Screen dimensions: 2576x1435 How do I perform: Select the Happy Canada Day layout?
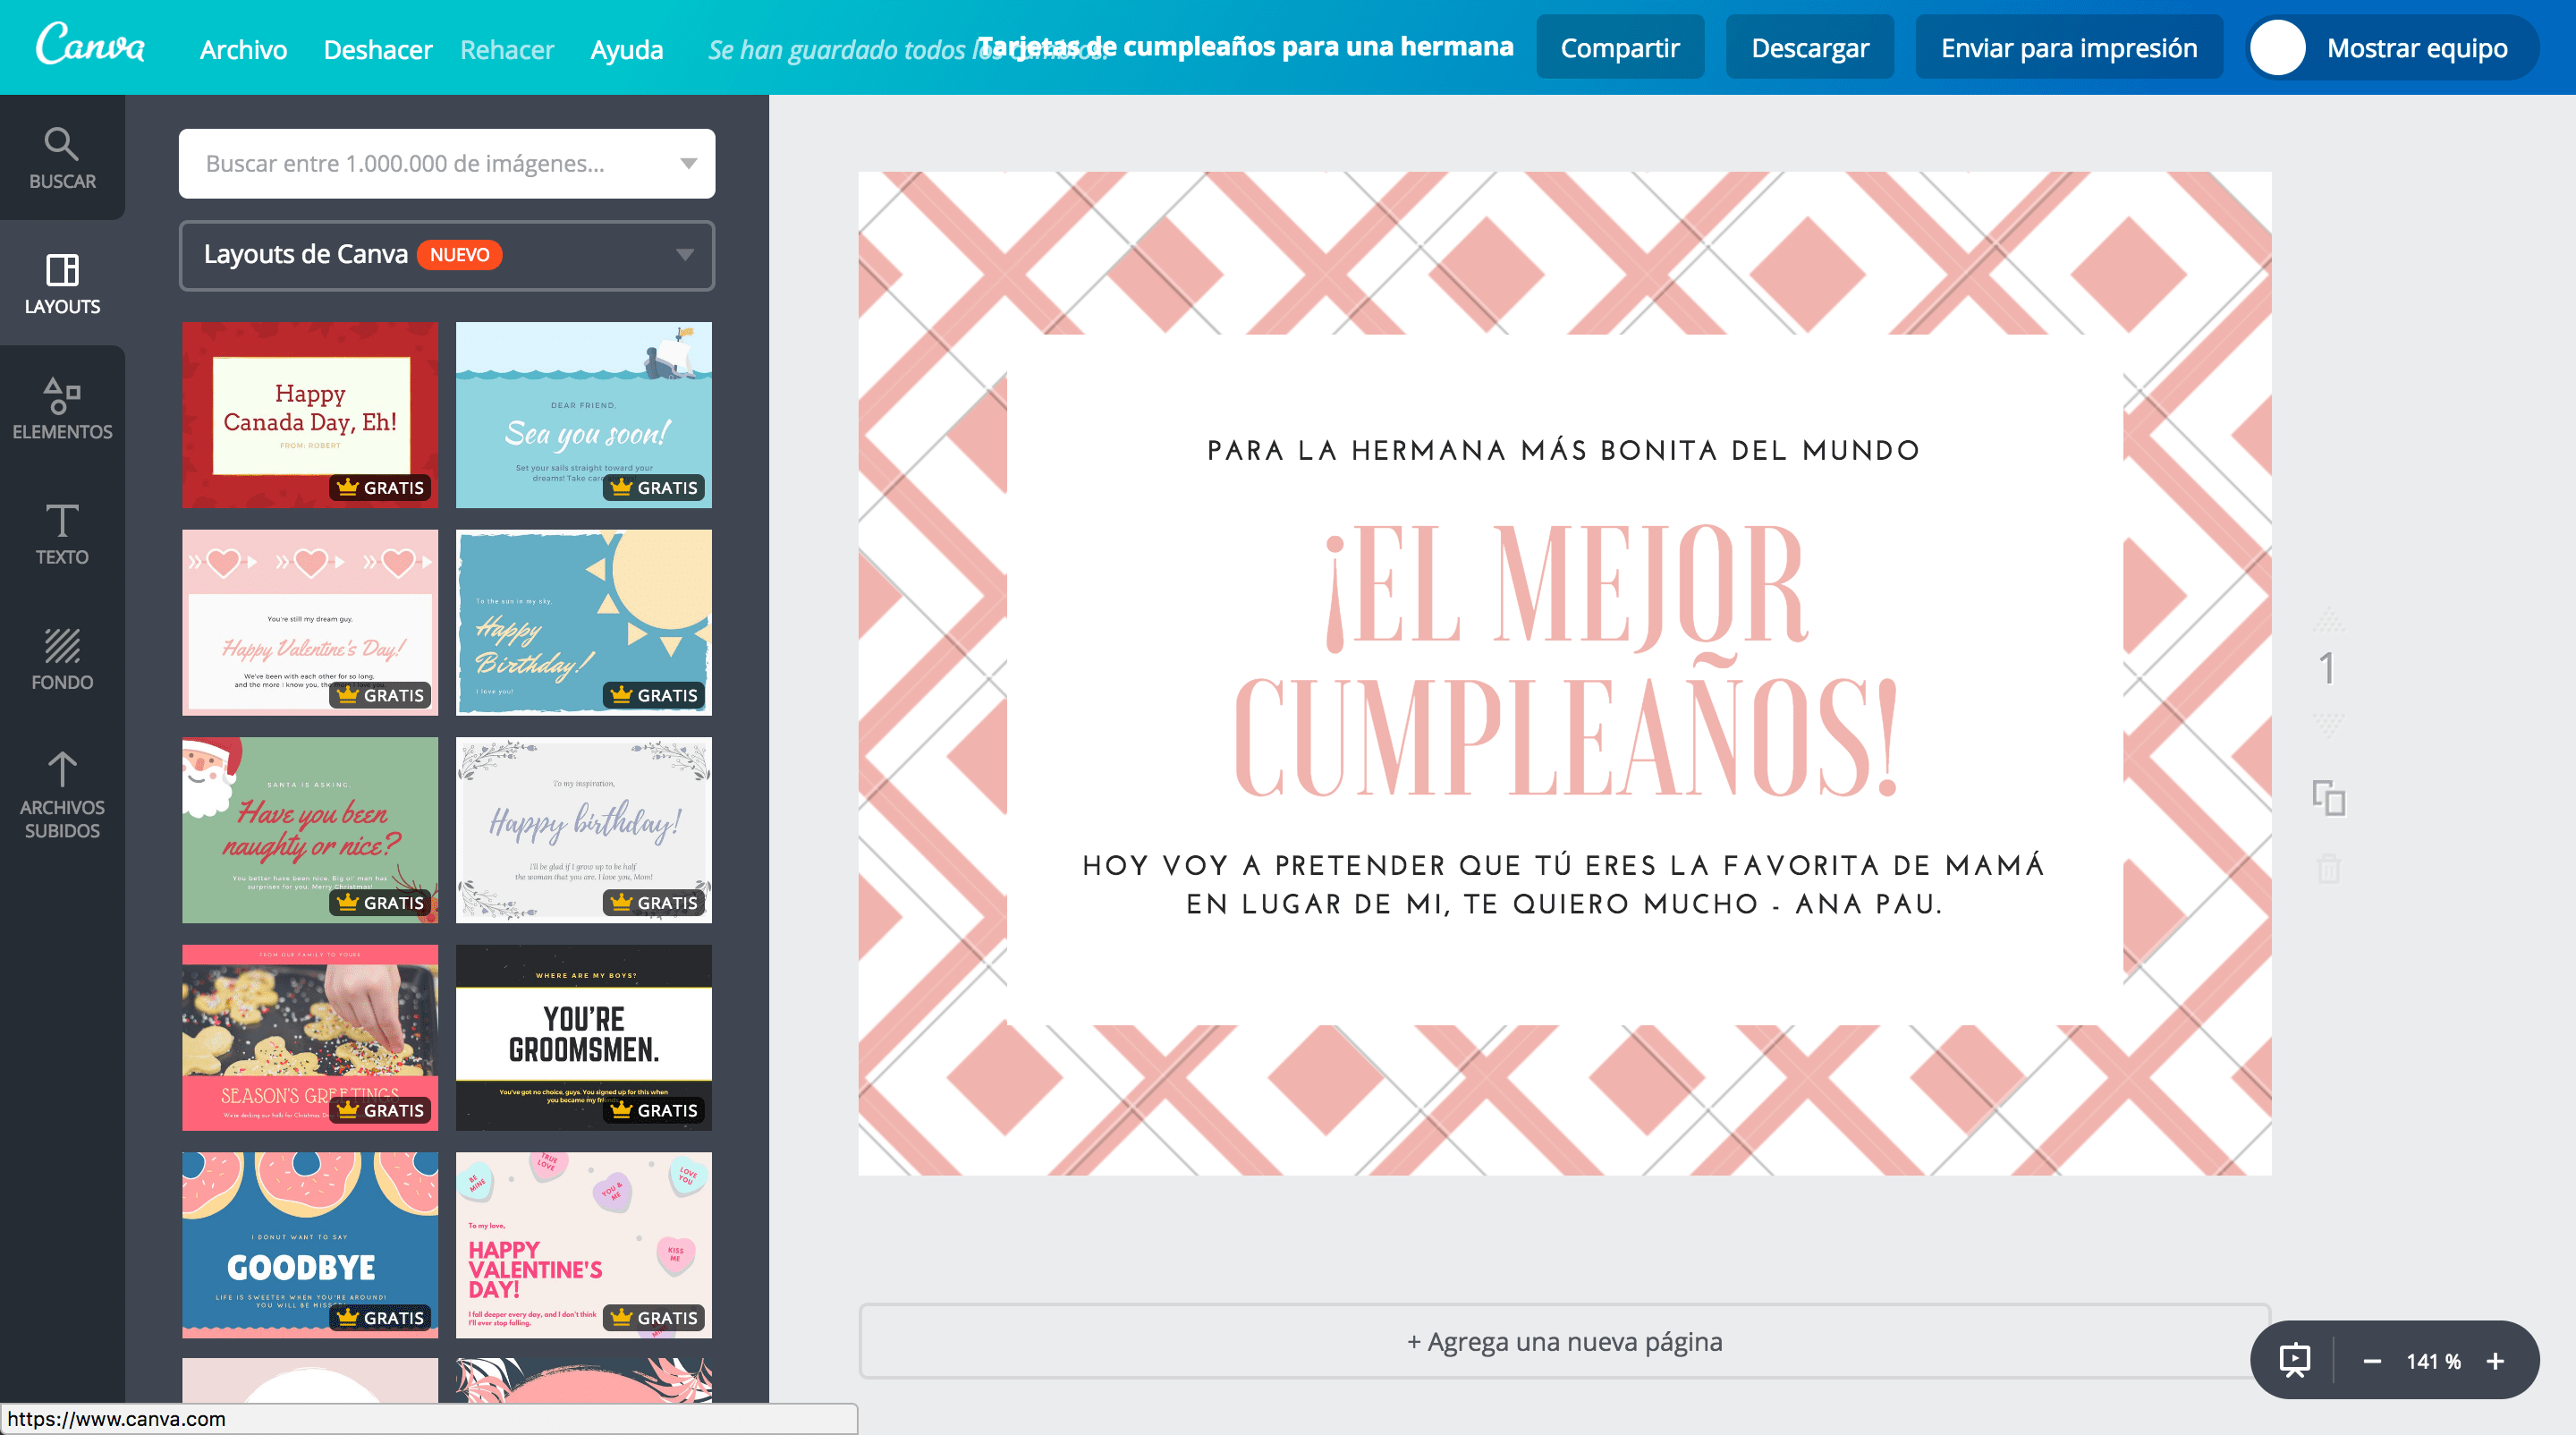pos(310,415)
